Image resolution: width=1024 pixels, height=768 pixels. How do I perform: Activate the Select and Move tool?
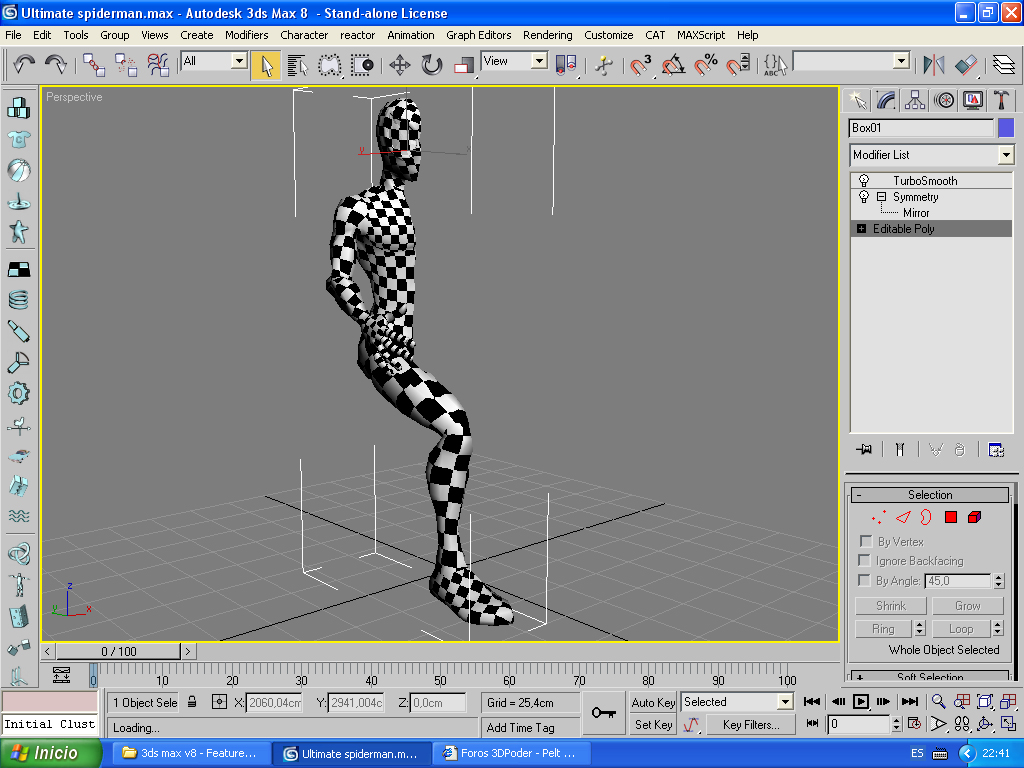coord(399,65)
